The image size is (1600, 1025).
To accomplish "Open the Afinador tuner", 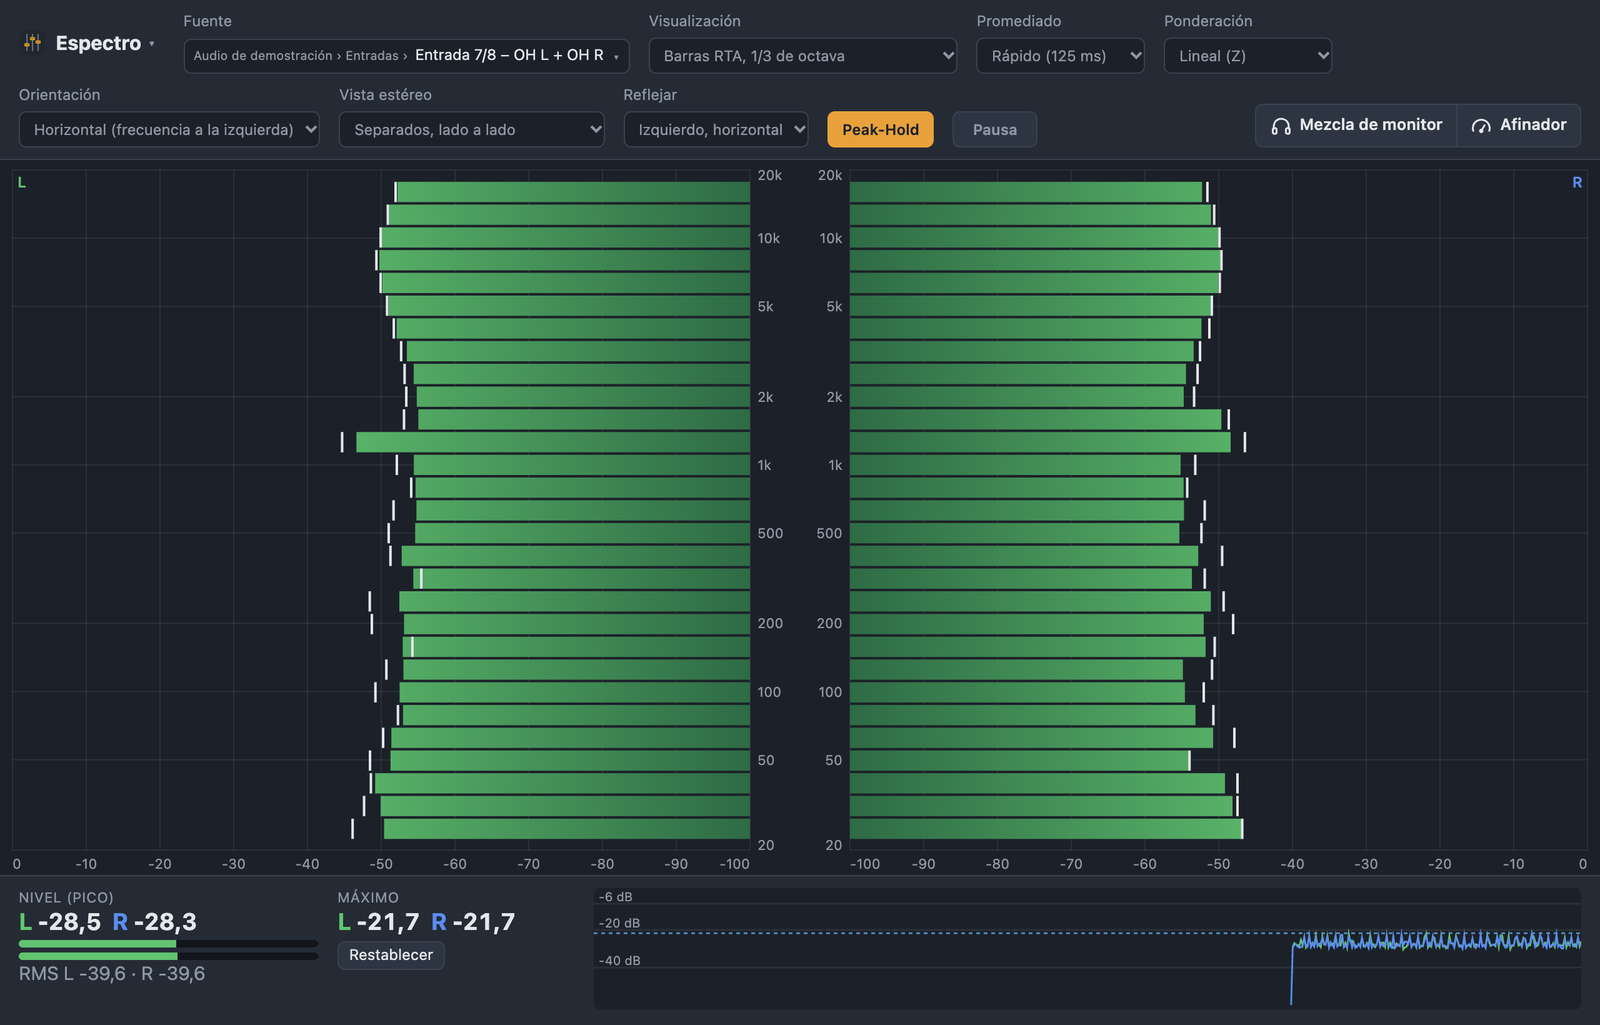I will [1519, 126].
